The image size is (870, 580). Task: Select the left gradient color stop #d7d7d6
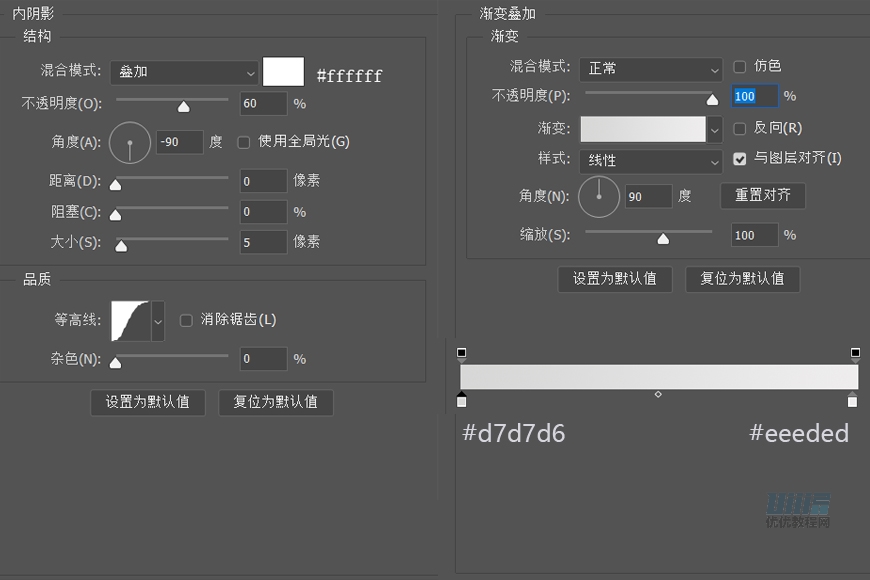pyautogui.click(x=462, y=401)
